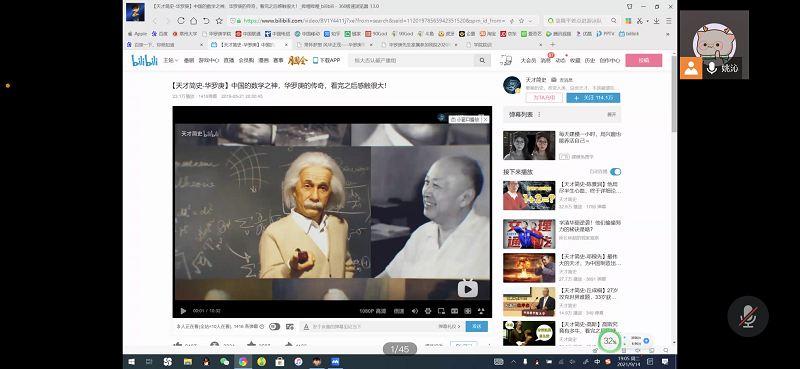Open the WeChat icon in the taskbar
This screenshot has height=369, width=800.
point(224,361)
